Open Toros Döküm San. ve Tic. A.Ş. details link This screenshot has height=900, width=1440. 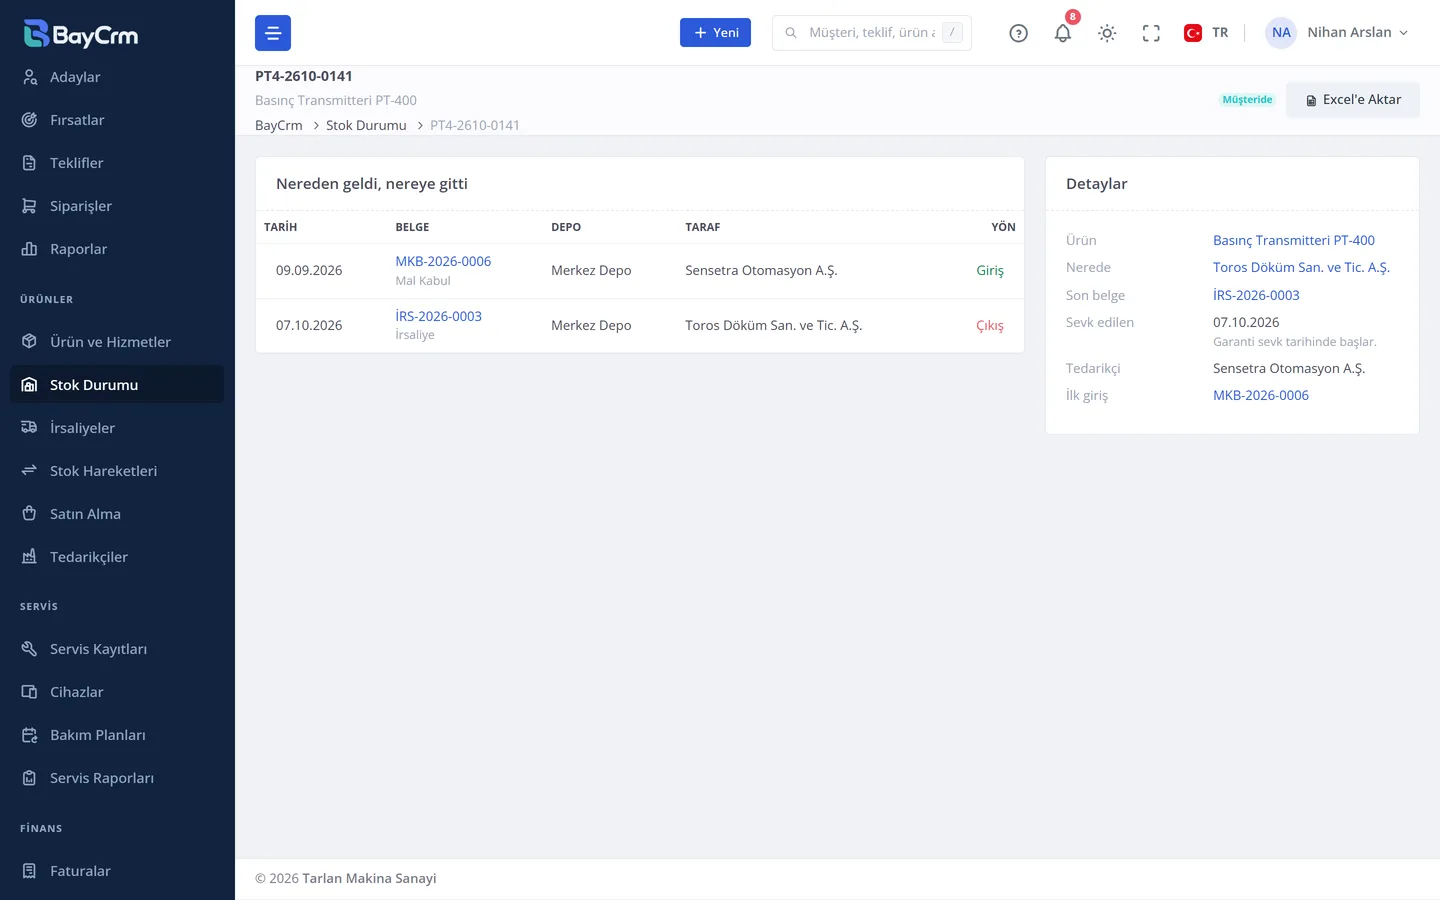1301,267
